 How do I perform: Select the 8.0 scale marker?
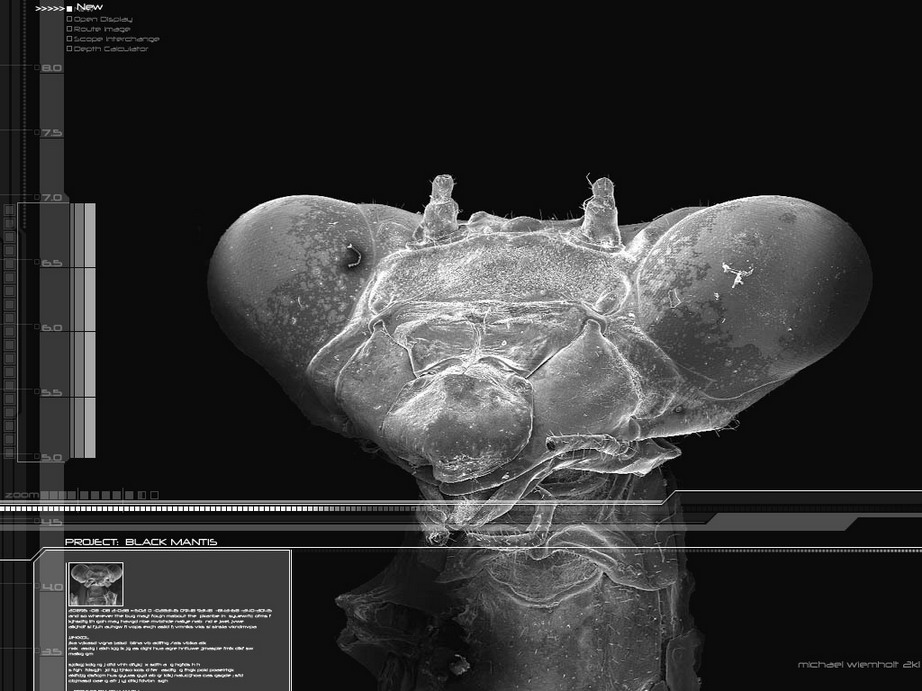pos(52,68)
